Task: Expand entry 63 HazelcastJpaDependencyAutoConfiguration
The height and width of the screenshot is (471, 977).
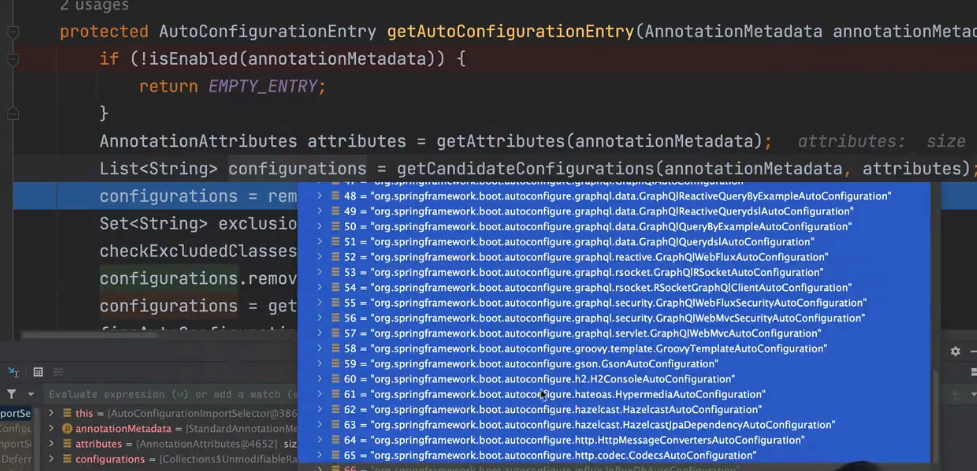Action: coord(320,425)
